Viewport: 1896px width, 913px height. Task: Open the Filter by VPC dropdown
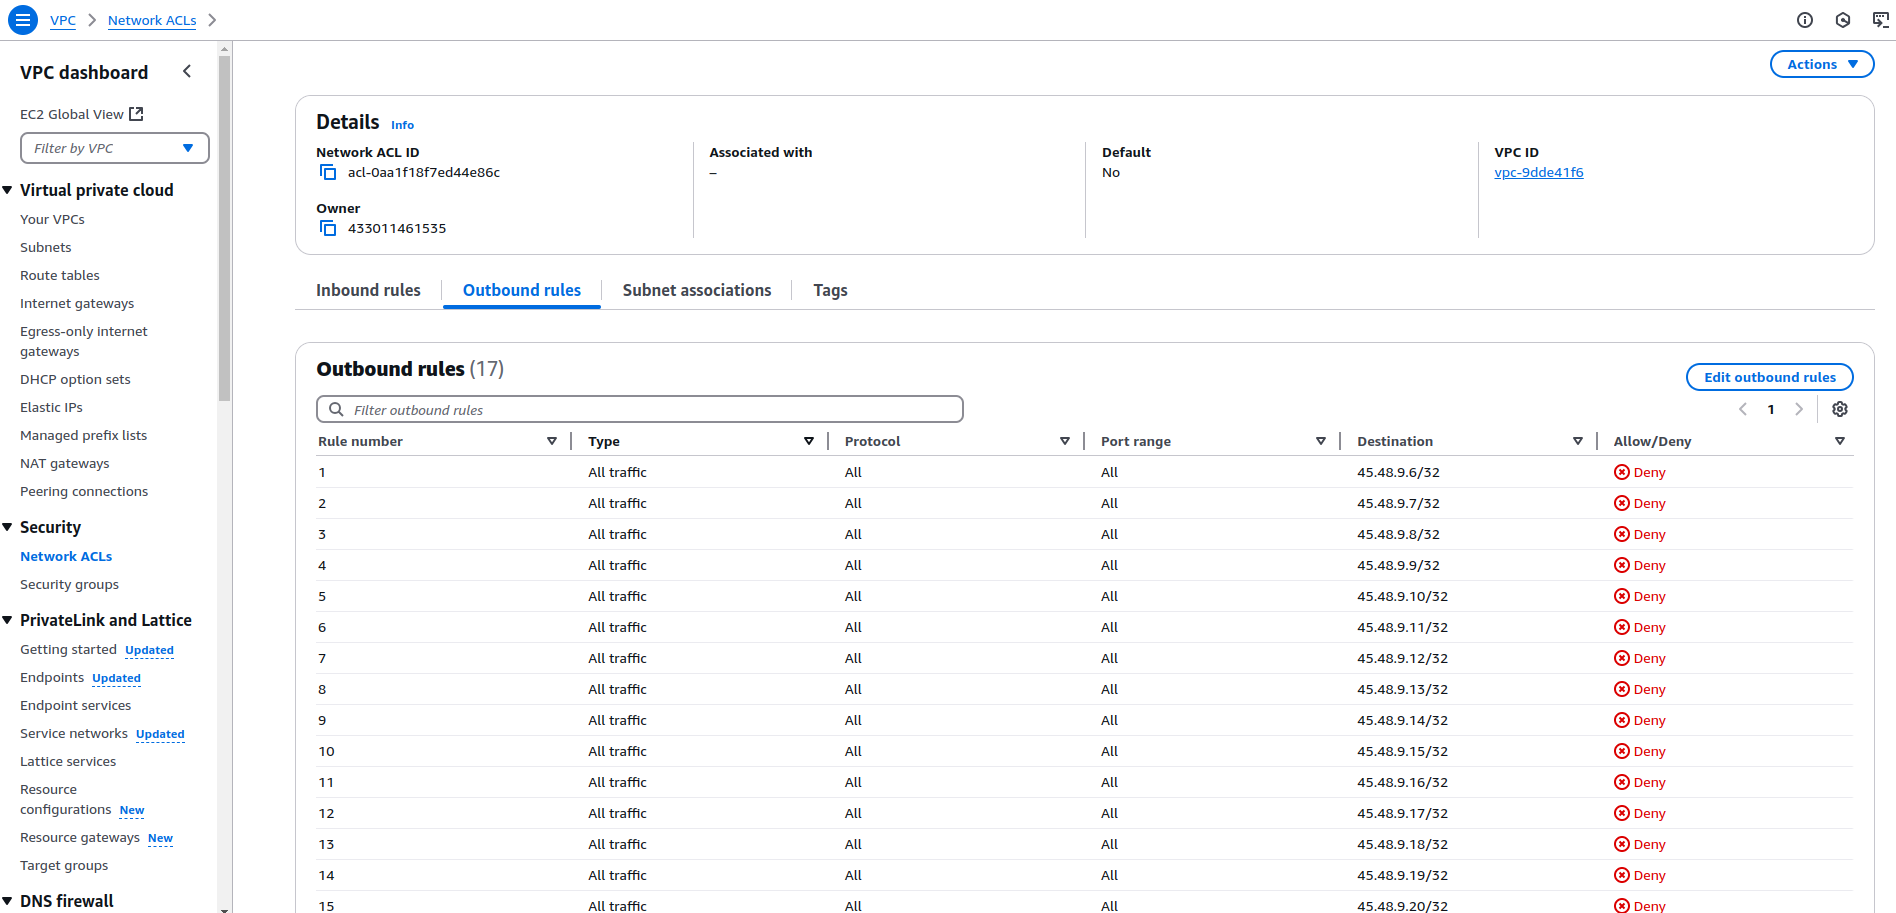(x=114, y=148)
